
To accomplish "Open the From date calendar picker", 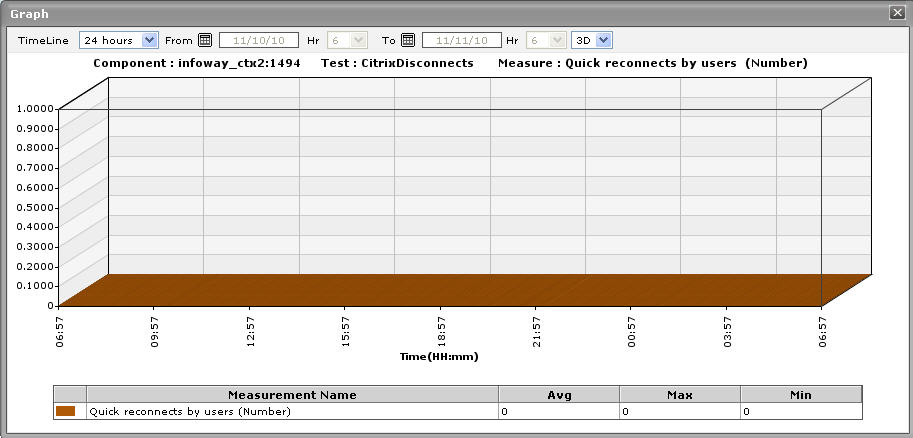I will click(x=204, y=40).
